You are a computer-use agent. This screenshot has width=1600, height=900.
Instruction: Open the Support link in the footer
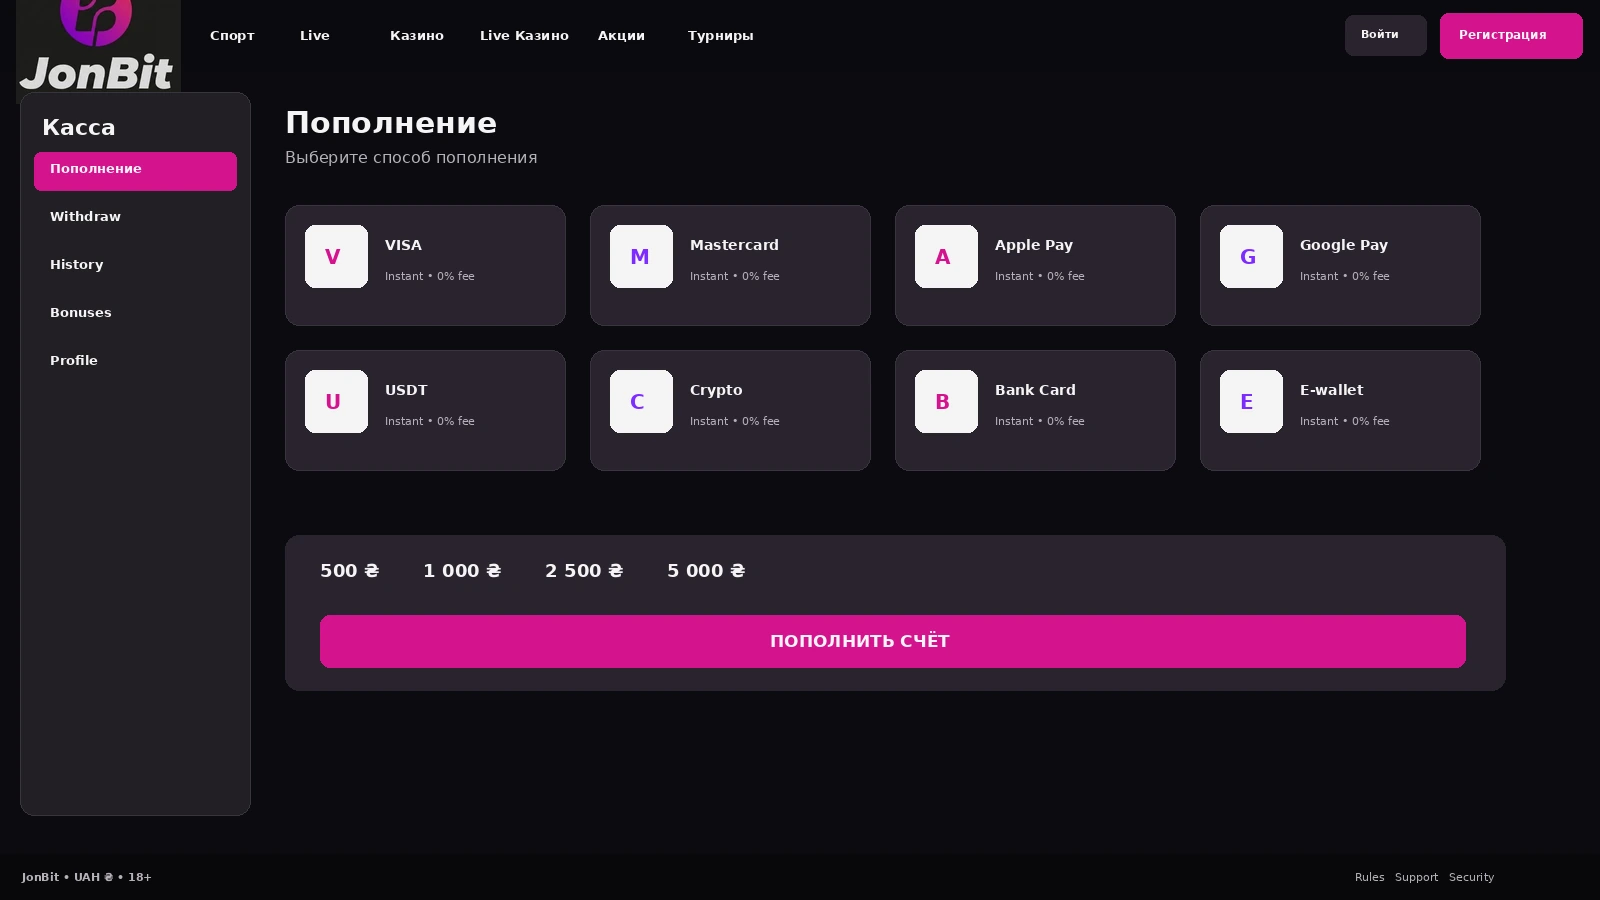[x=1417, y=878]
